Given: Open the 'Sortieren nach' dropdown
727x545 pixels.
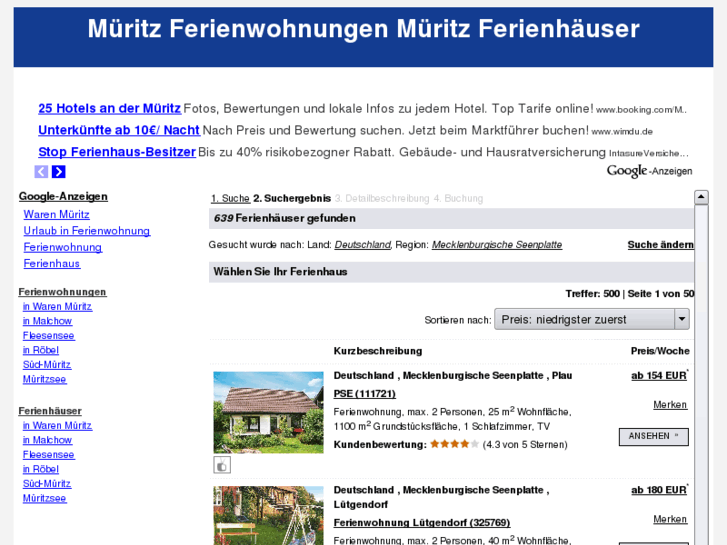Looking at the screenshot, I should click(x=592, y=319).
